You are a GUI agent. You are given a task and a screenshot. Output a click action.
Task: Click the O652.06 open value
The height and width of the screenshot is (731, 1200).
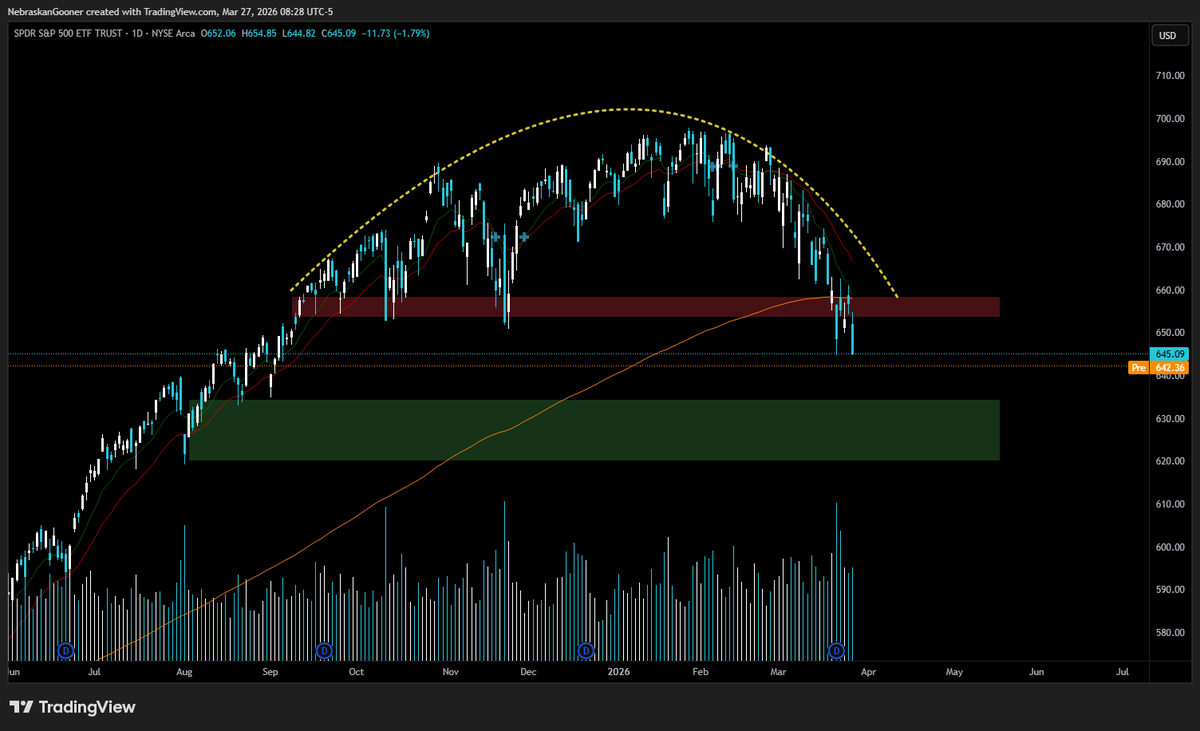(219, 35)
